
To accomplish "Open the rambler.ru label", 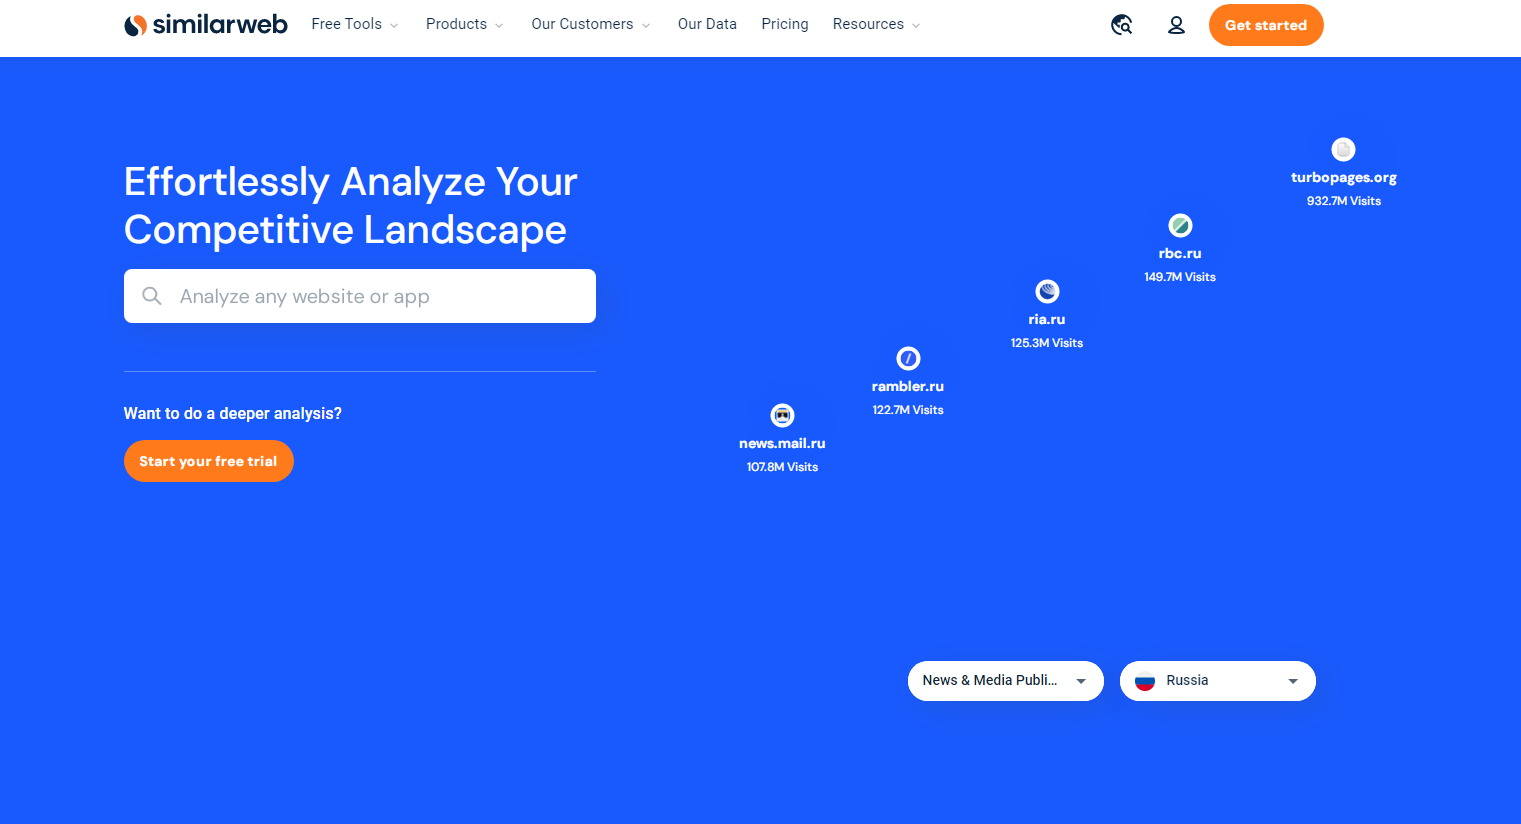I will point(908,387).
